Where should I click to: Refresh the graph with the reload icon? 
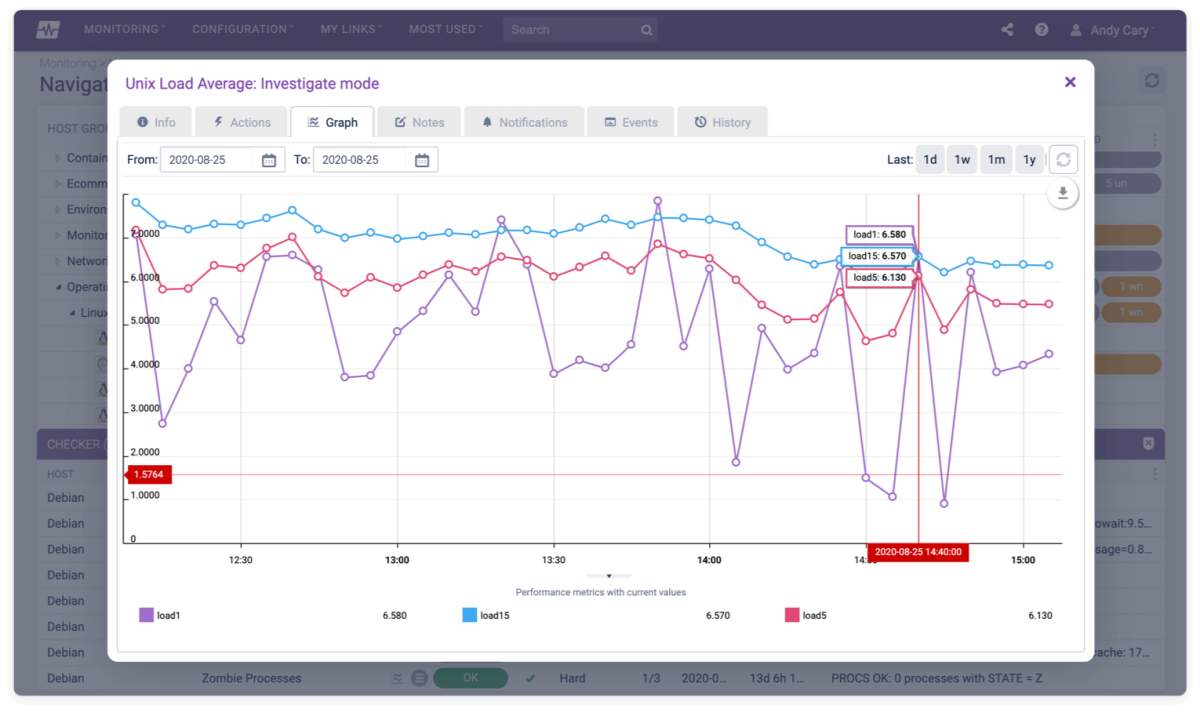pos(1063,159)
